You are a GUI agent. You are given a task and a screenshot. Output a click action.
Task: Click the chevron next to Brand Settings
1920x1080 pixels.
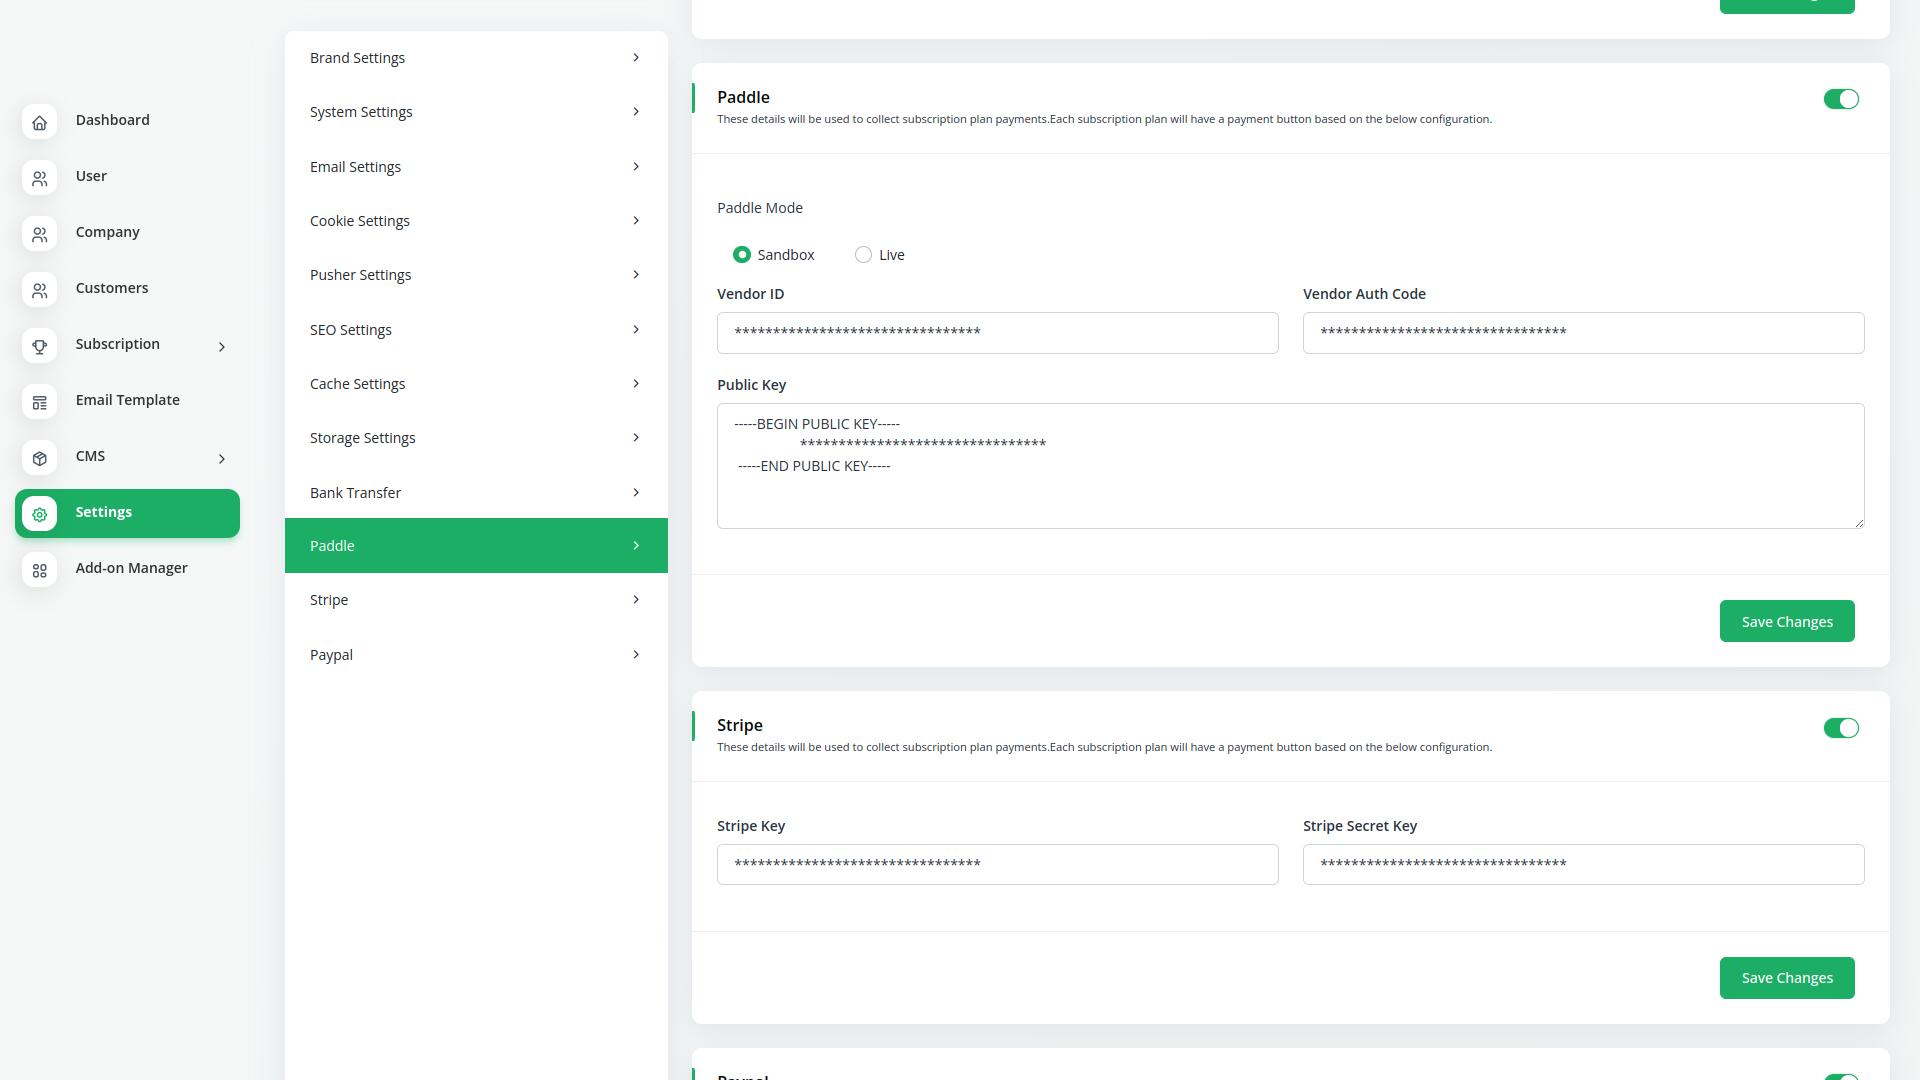coord(636,58)
